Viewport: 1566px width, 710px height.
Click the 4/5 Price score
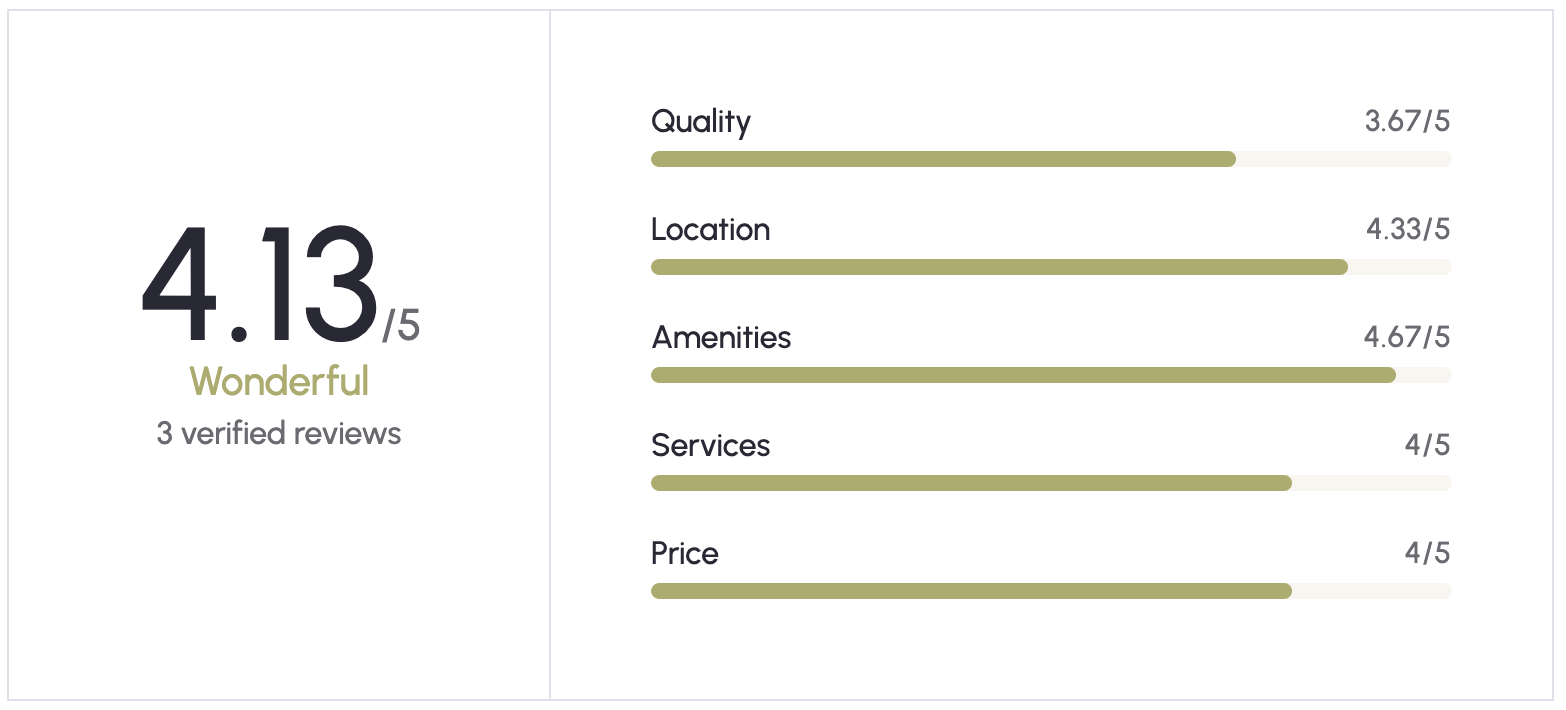tap(1427, 553)
